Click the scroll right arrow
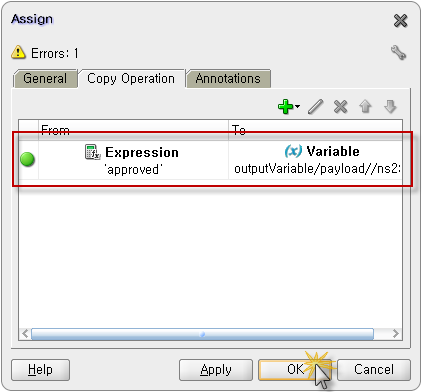Image resolution: width=422 pixels, height=392 pixels. pos(396,334)
